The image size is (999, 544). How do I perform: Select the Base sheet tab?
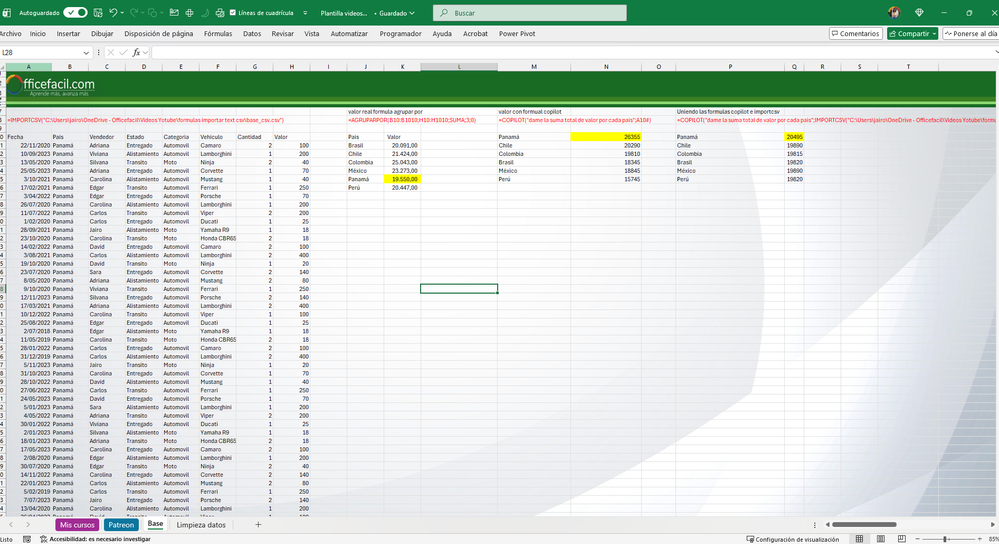point(155,524)
